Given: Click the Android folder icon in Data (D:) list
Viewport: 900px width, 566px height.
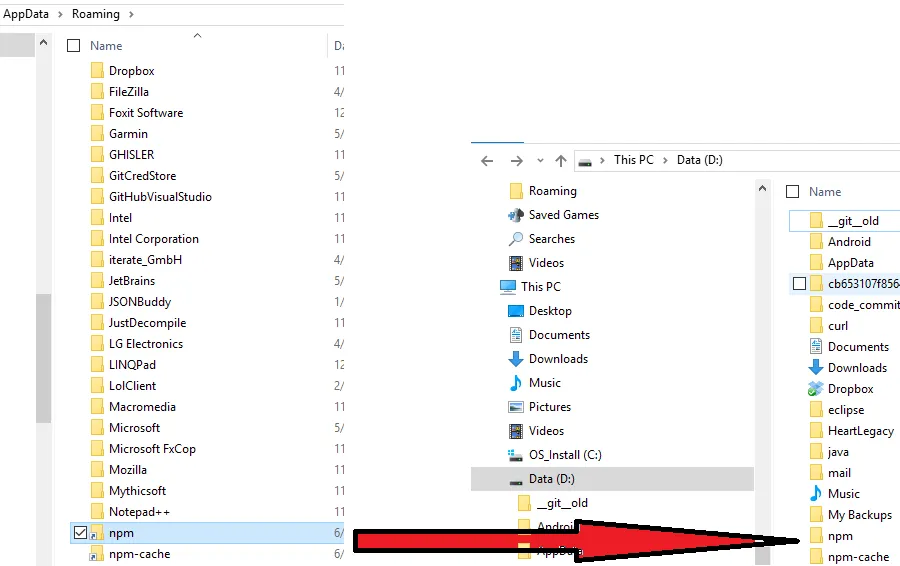Looking at the screenshot, I should click(x=816, y=242).
